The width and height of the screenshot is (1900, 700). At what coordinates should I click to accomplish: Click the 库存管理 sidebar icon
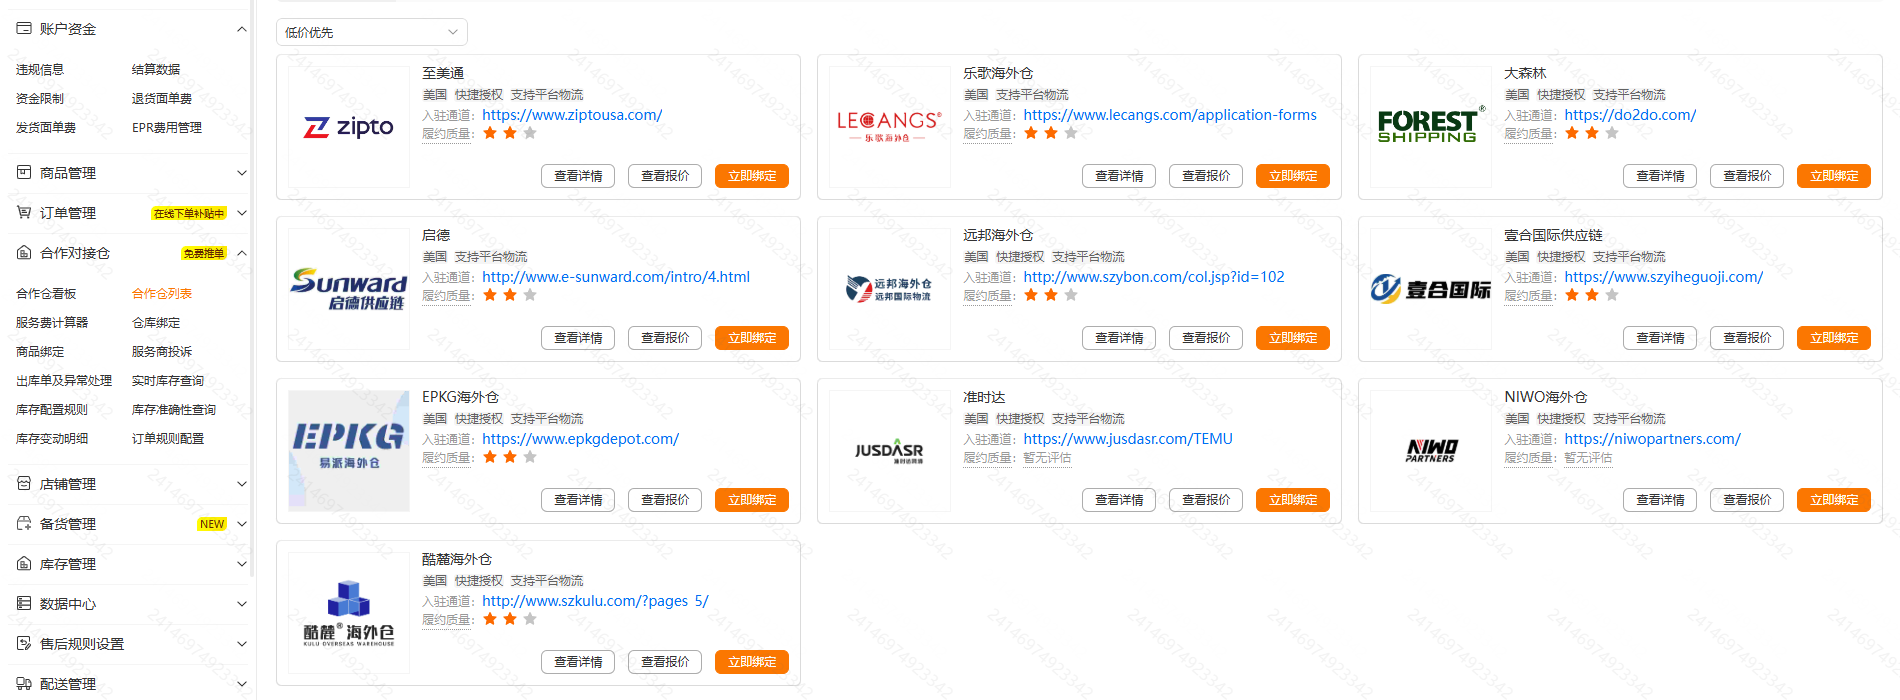24,564
